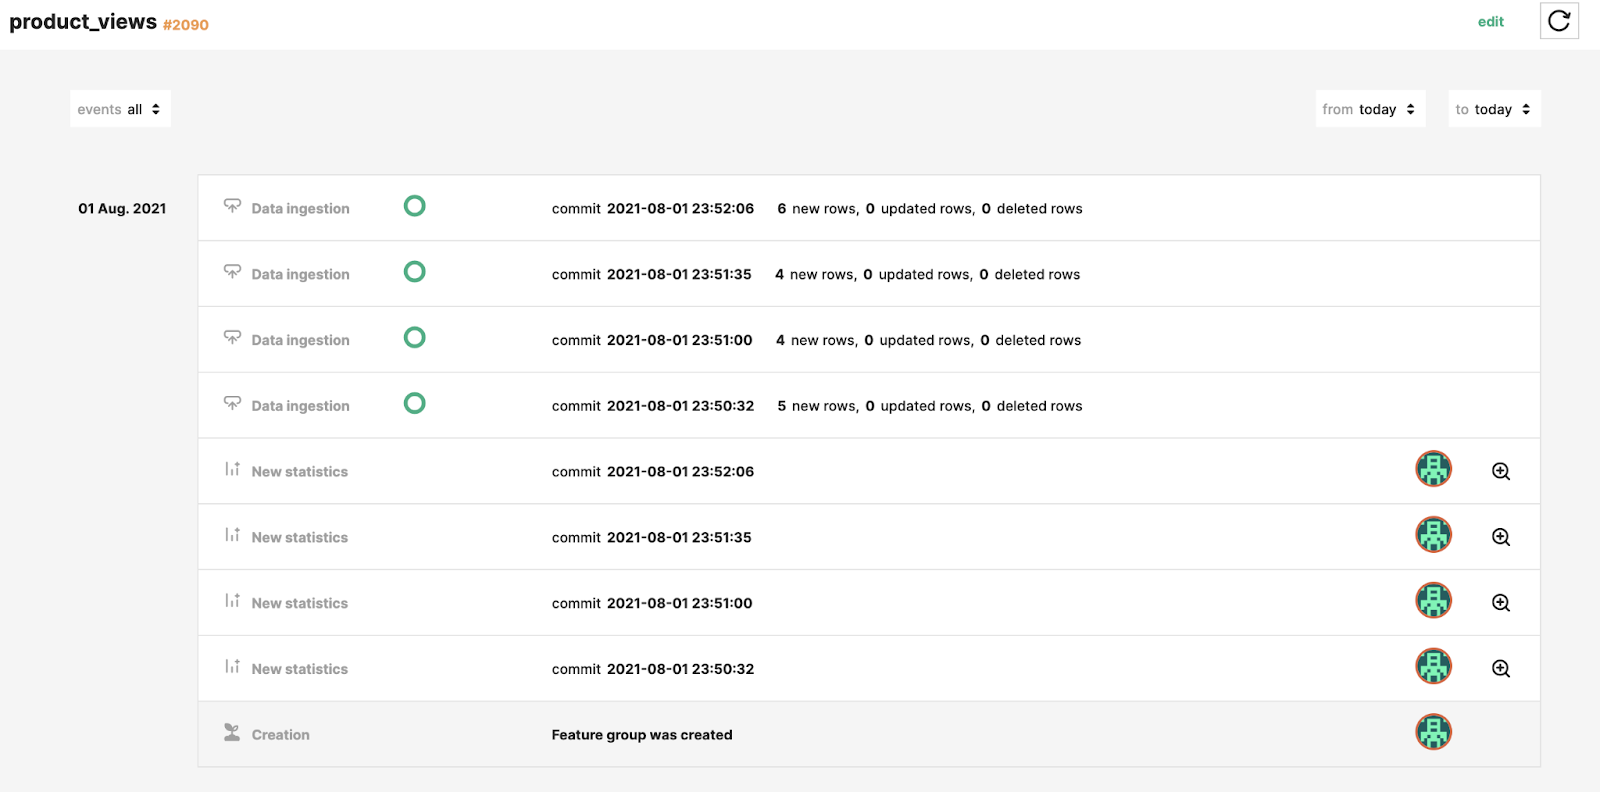The height and width of the screenshot is (792, 1600).
Task: Click user avatar on Creation row
Action: pyautogui.click(x=1433, y=732)
